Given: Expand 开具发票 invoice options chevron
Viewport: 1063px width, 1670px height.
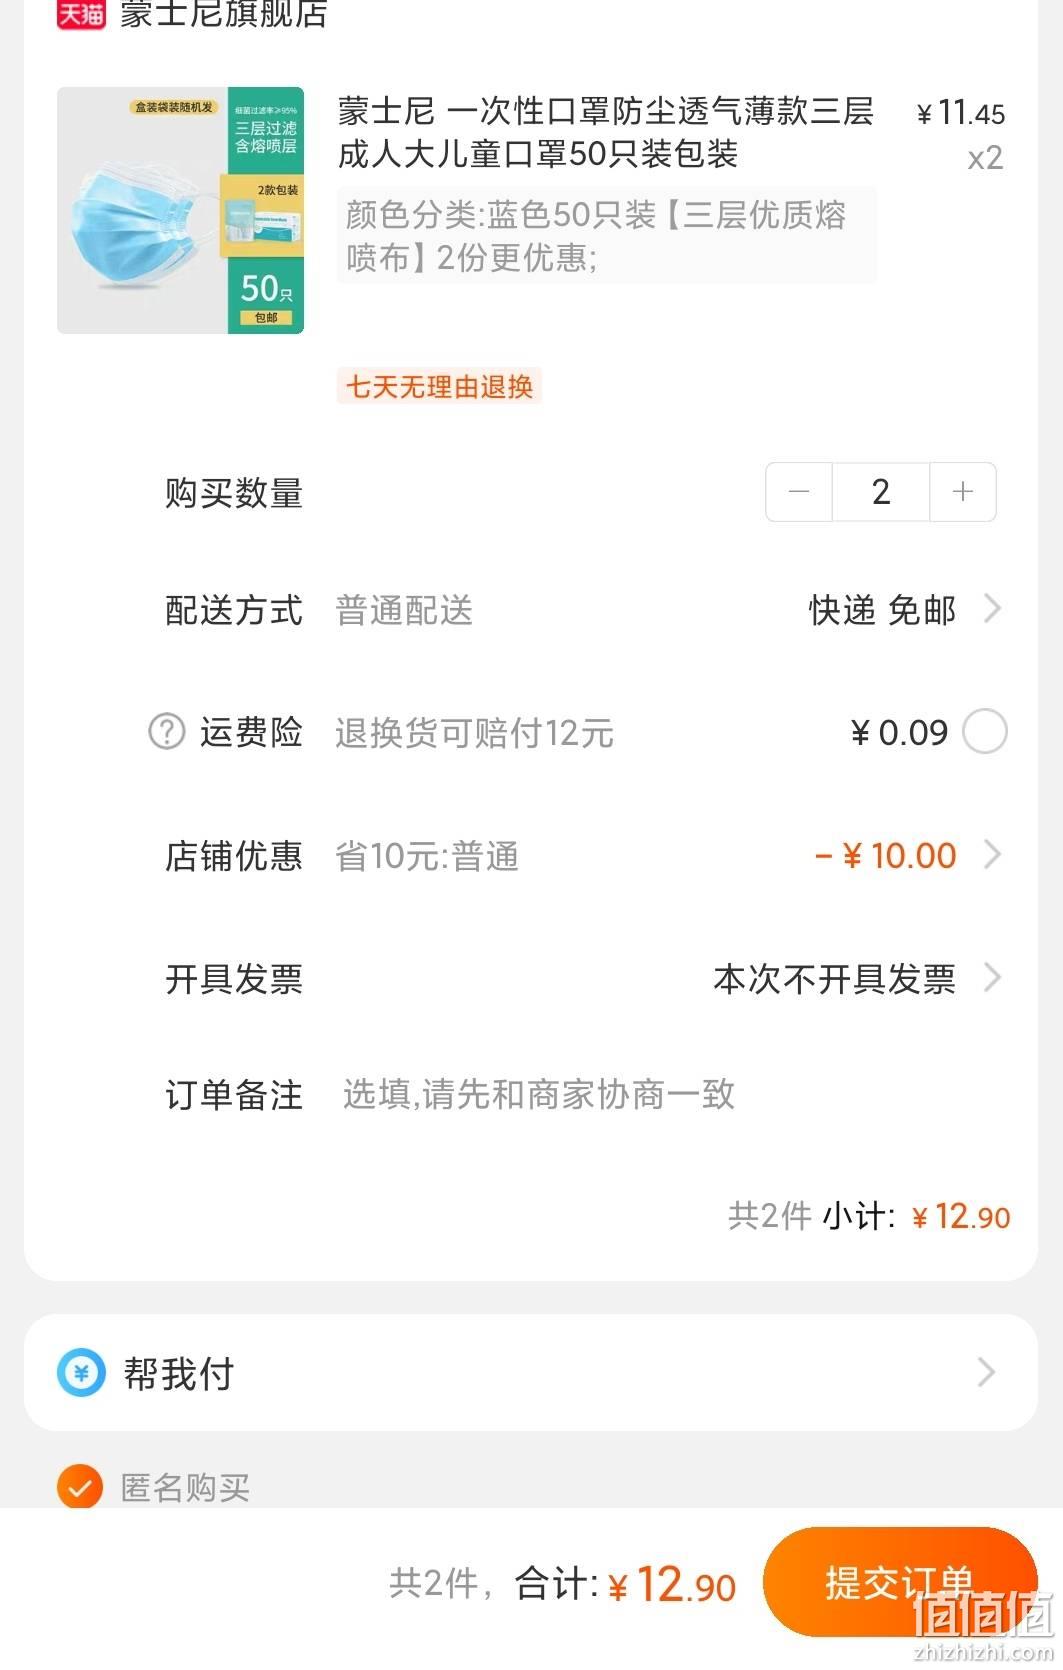Looking at the screenshot, I should pyautogui.click(x=992, y=977).
